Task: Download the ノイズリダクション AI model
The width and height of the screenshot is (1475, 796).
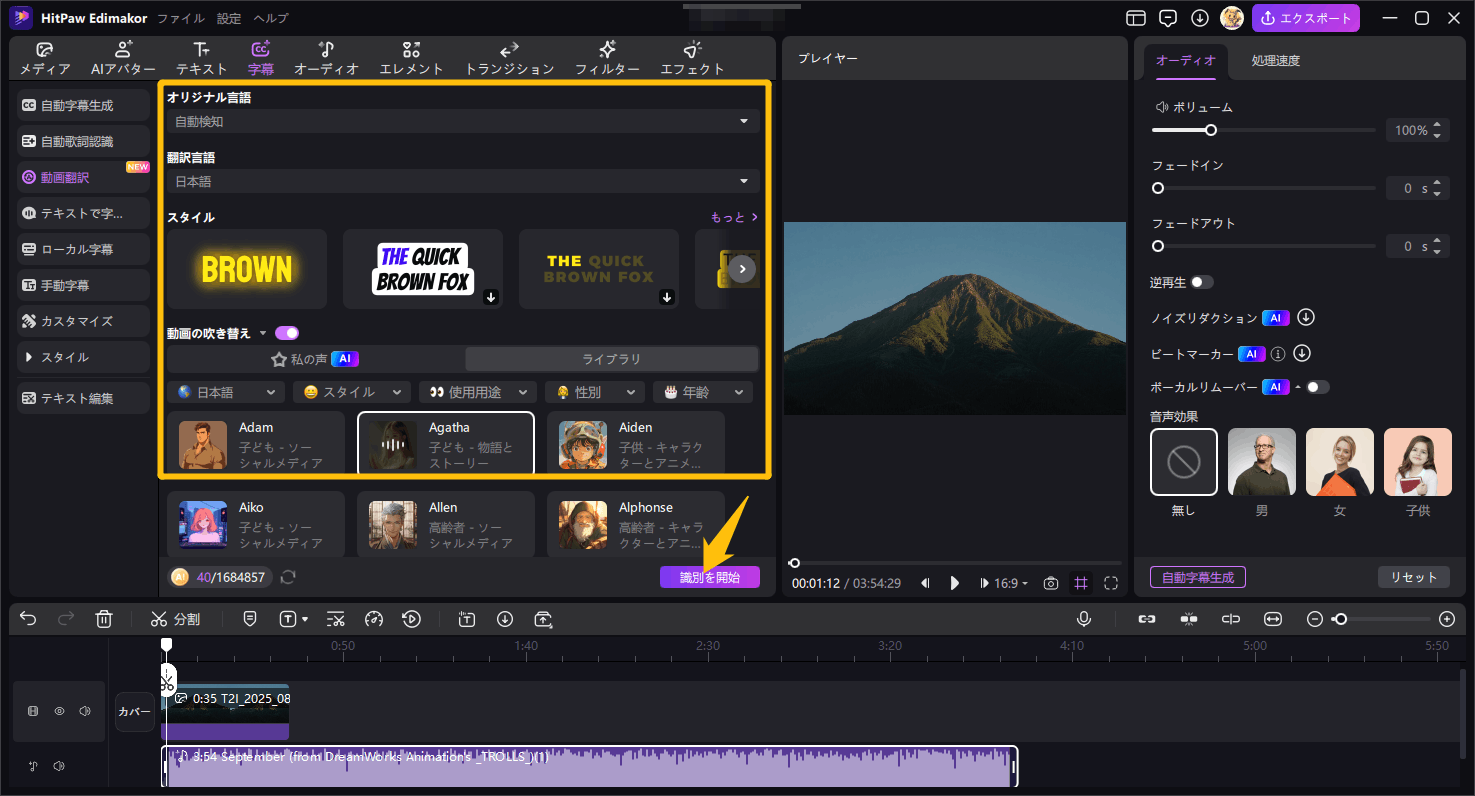Action: [1305, 318]
